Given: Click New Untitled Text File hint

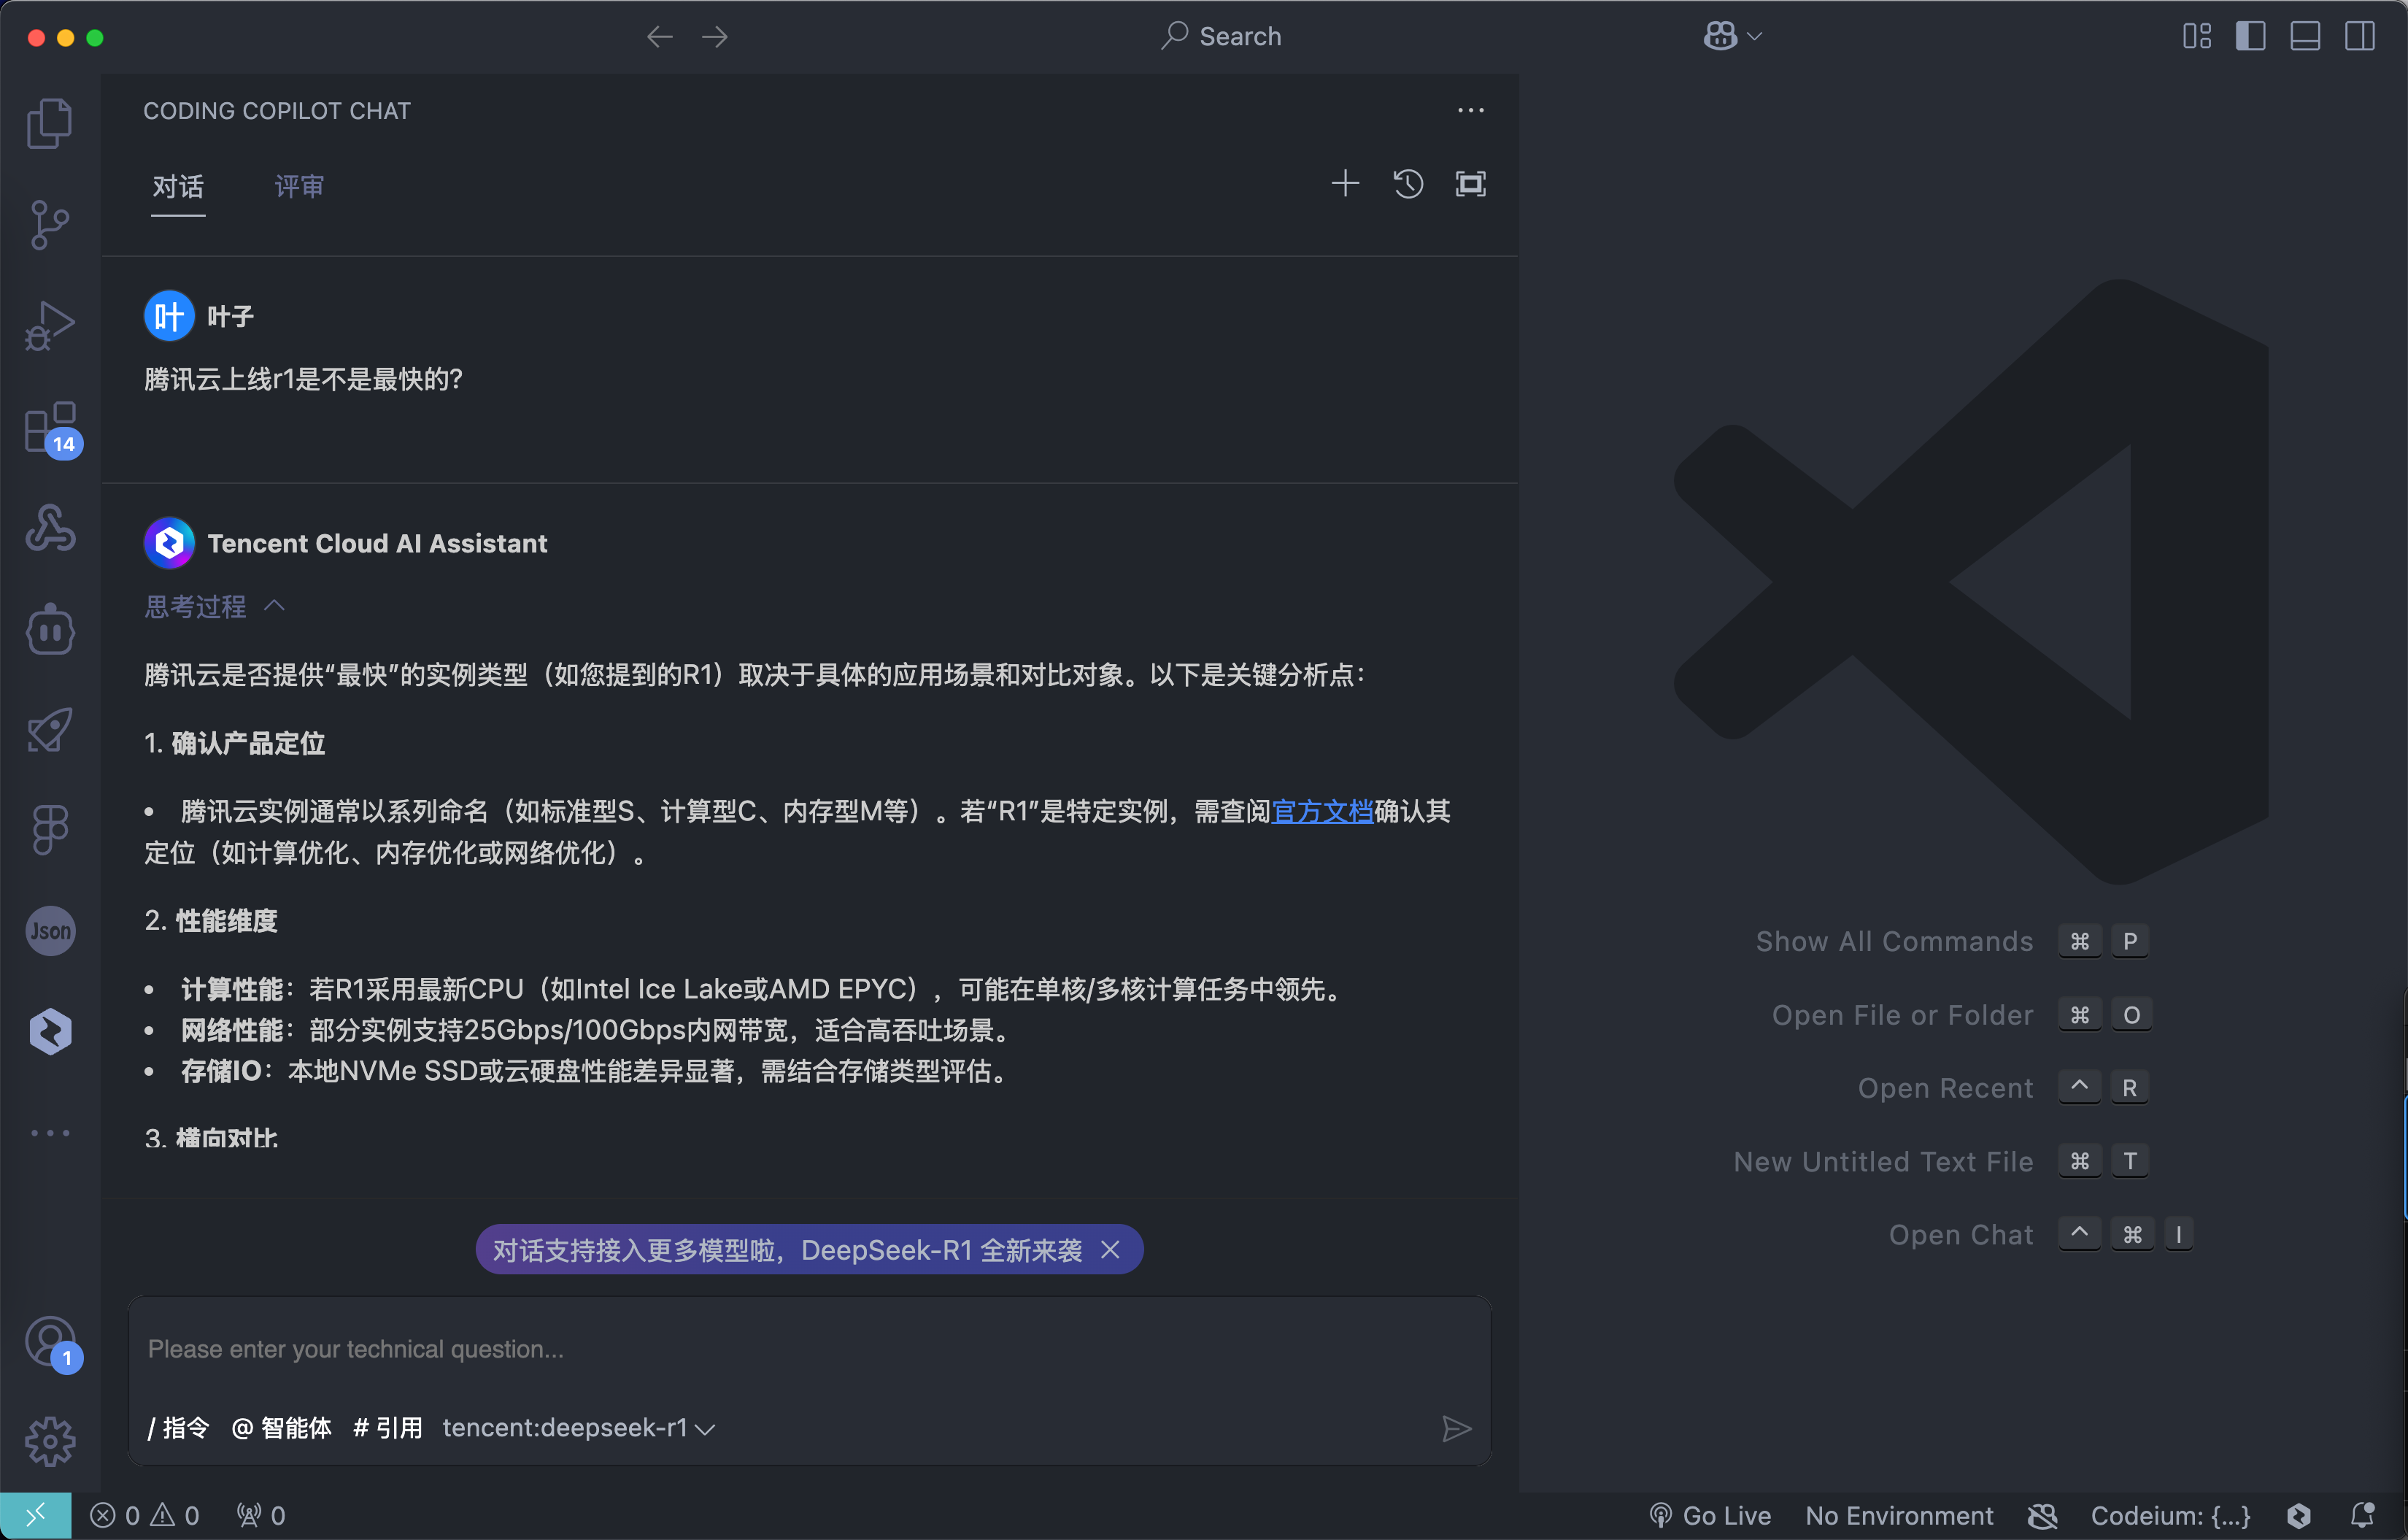Looking at the screenshot, I should point(1883,1161).
